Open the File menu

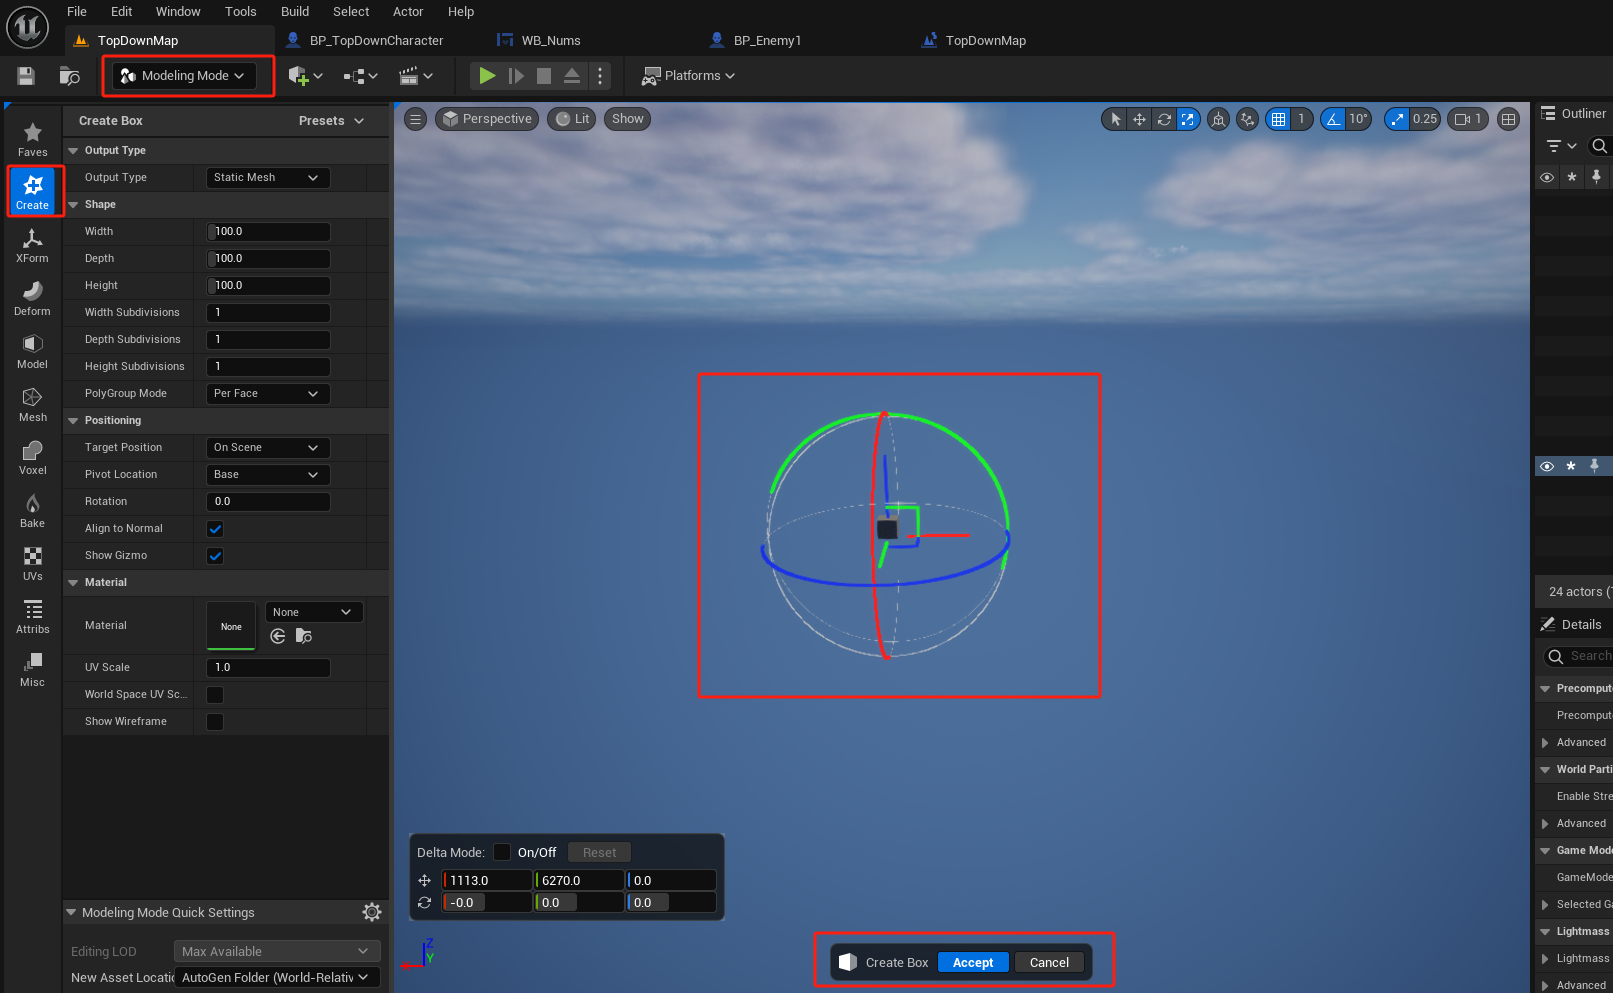point(77,12)
